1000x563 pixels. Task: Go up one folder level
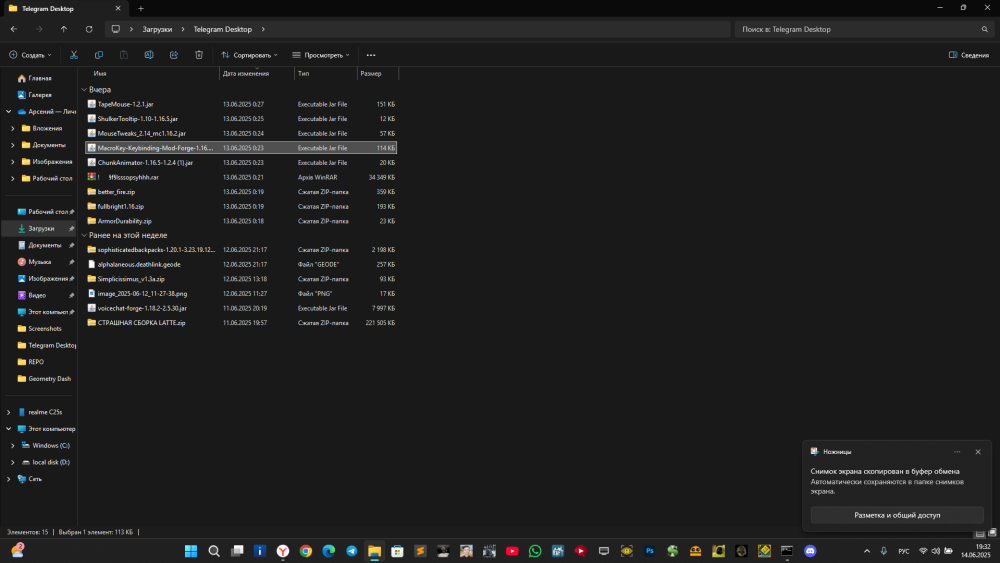[x=64, y=29]
